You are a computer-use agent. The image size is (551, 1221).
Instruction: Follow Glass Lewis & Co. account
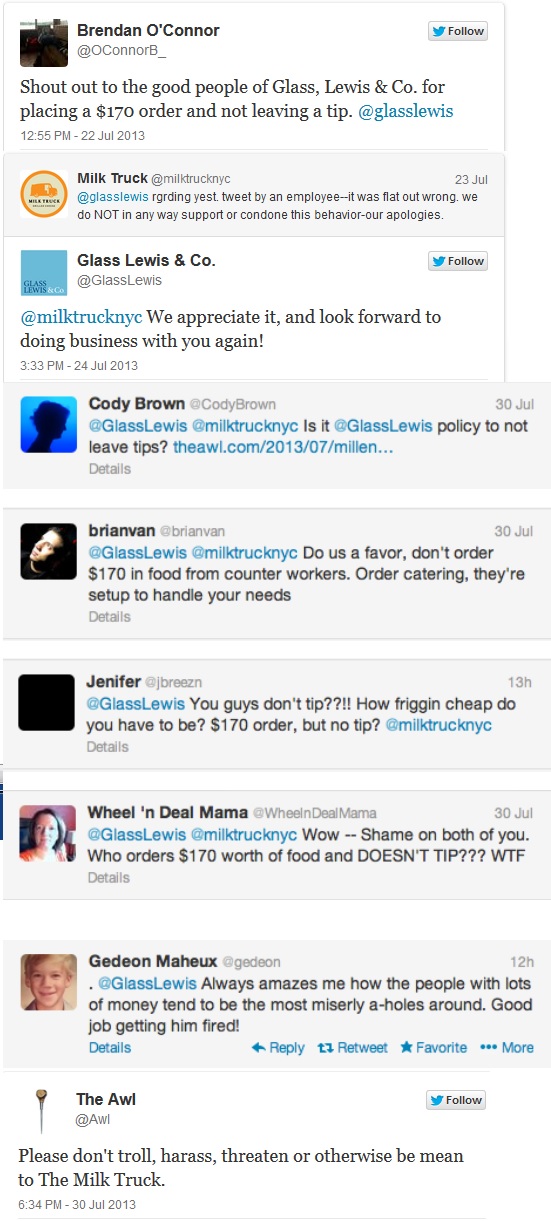tap(458, 261)
